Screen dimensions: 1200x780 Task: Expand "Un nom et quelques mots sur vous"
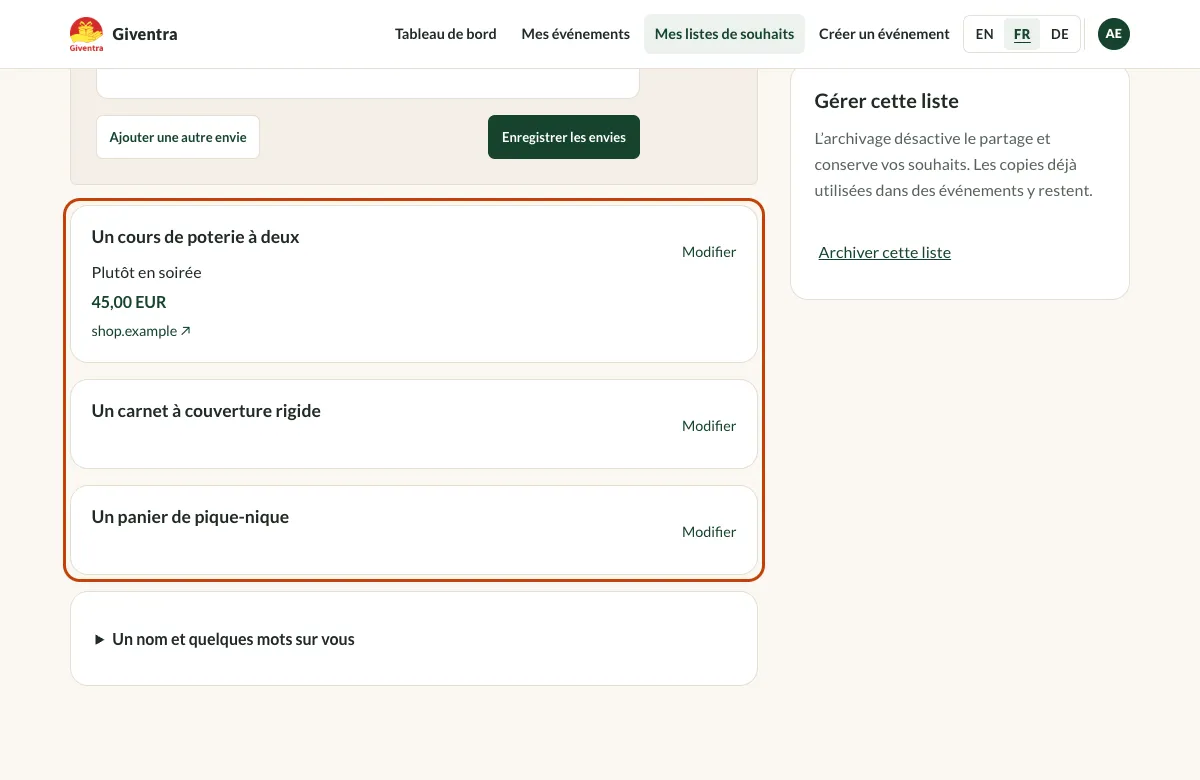(224, 639)
